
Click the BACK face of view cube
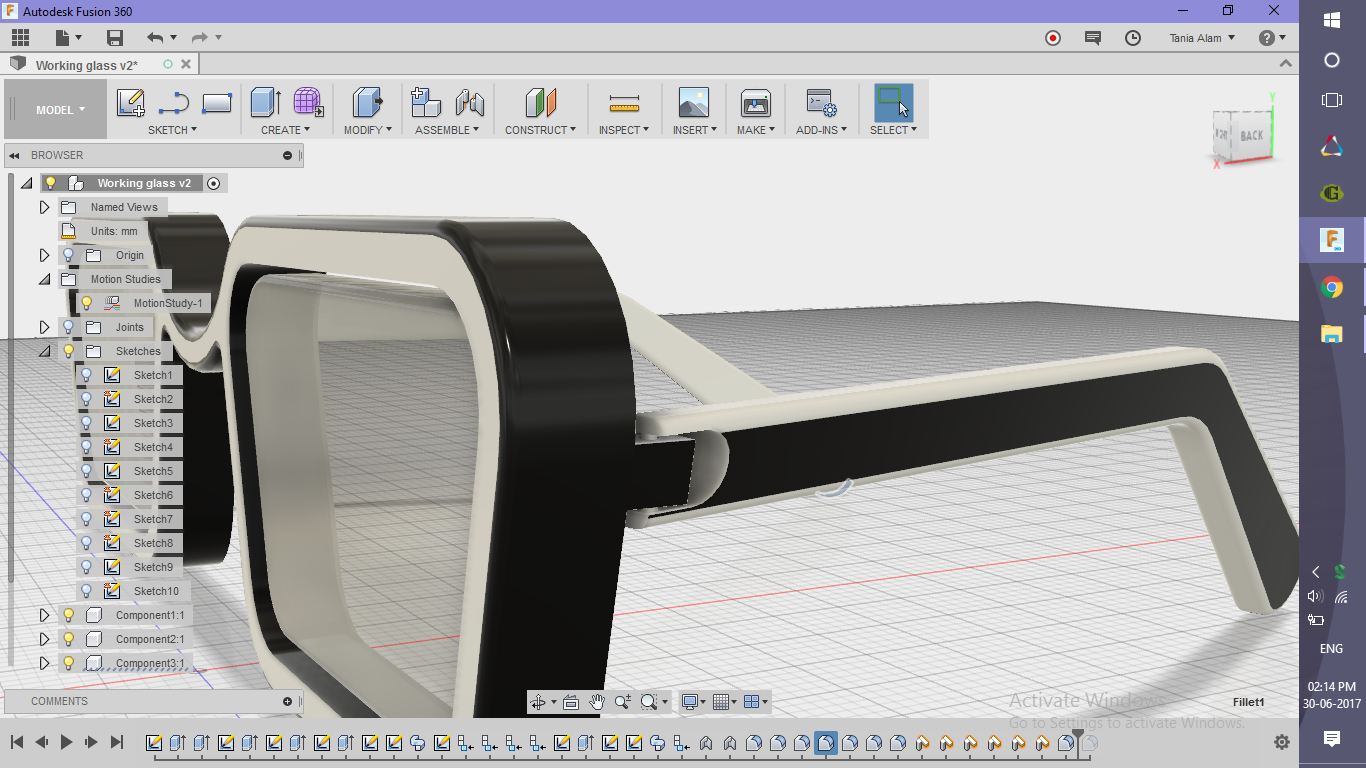[x=1251, y=135]
